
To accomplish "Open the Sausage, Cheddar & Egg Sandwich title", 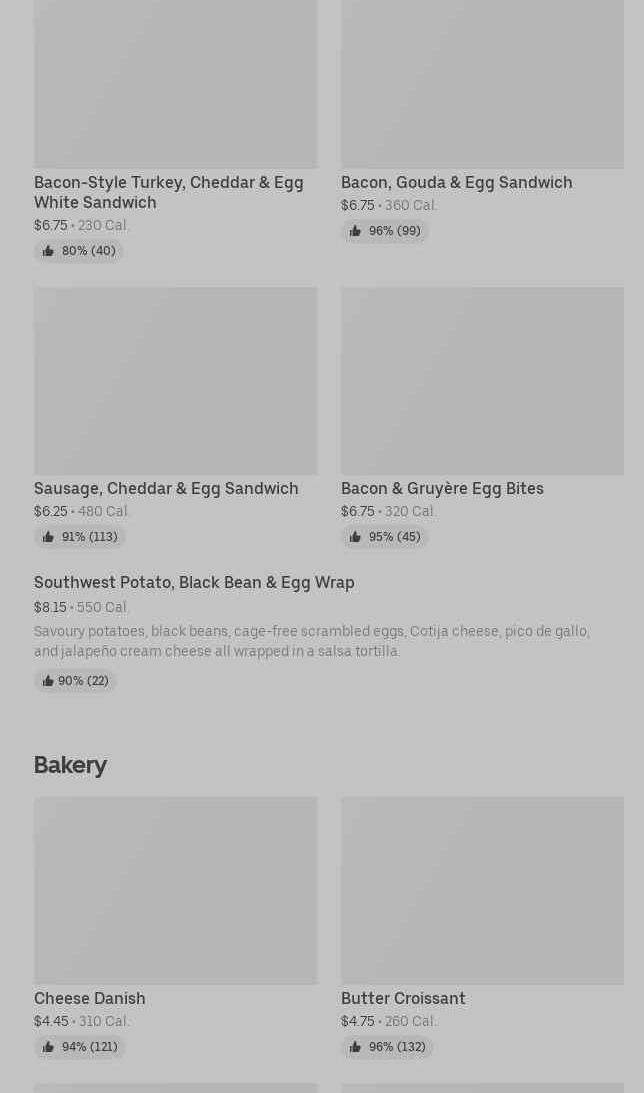I will pyautogui.click(x=166, y=488).
